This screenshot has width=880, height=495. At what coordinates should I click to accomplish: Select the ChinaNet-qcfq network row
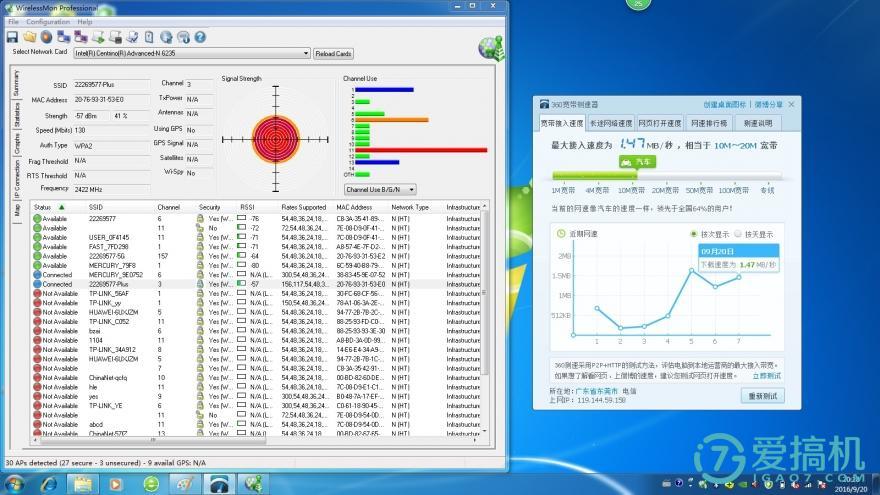tap(256, 378)
